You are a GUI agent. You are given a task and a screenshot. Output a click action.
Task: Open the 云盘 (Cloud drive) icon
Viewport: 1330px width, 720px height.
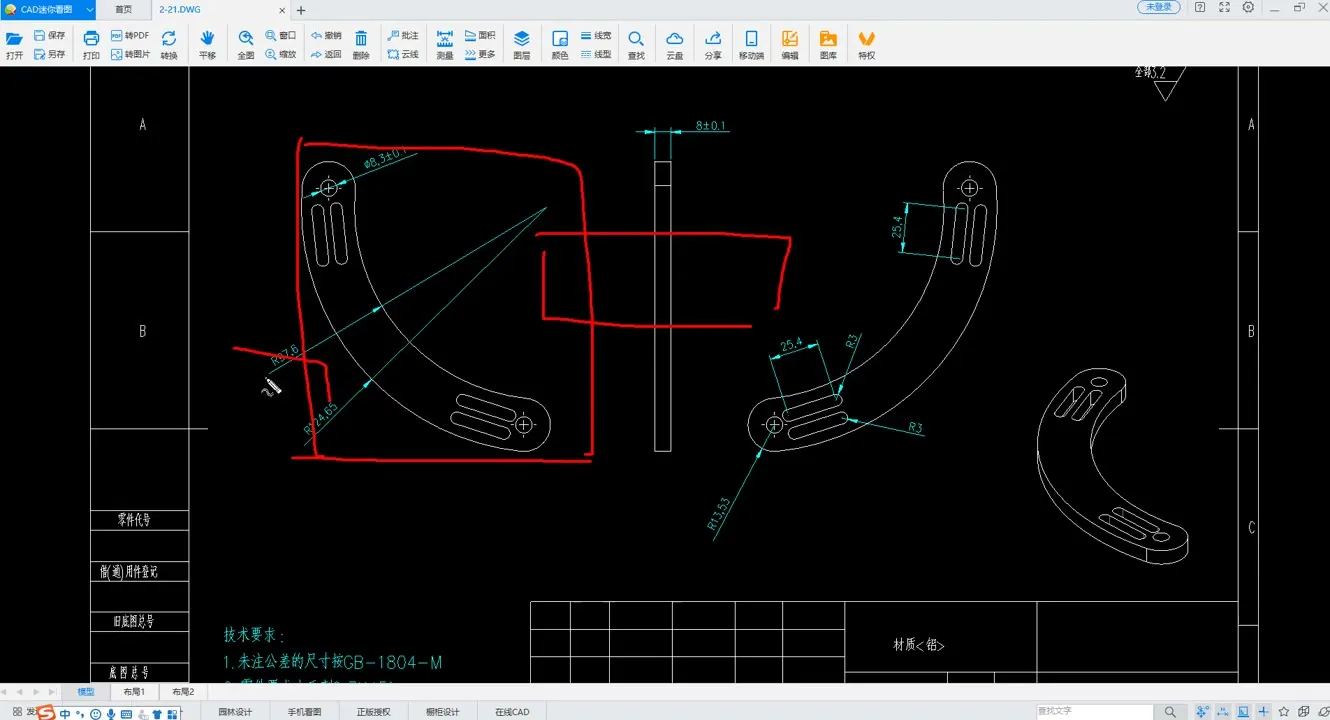point(675,44)
